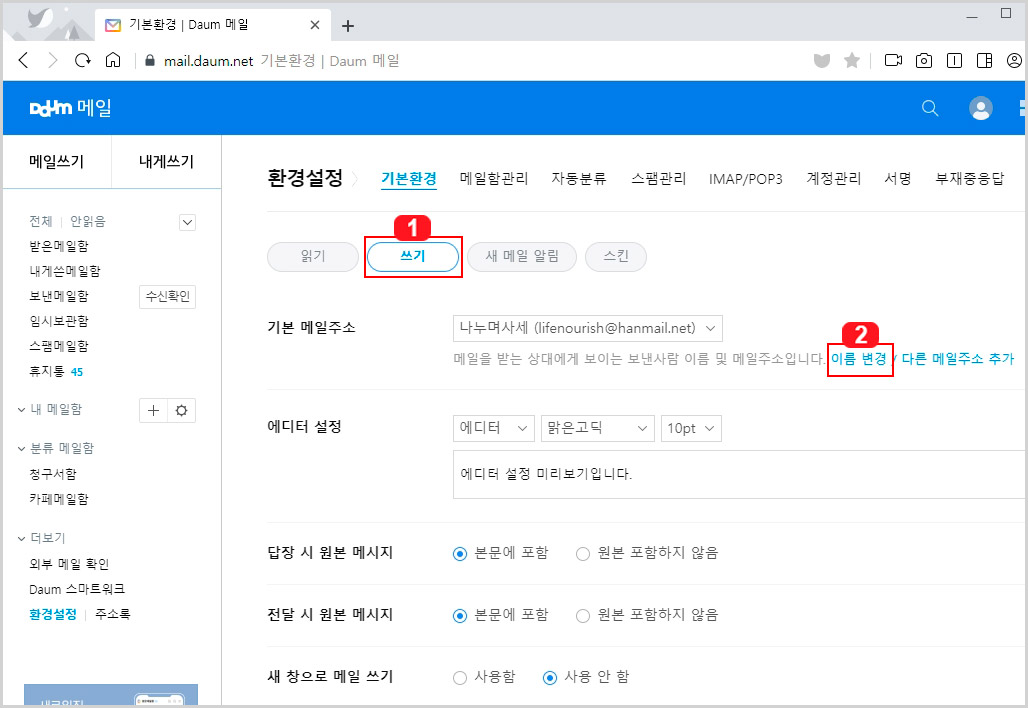Switch to 메일함관리 tab

click(x=494, y=178)
